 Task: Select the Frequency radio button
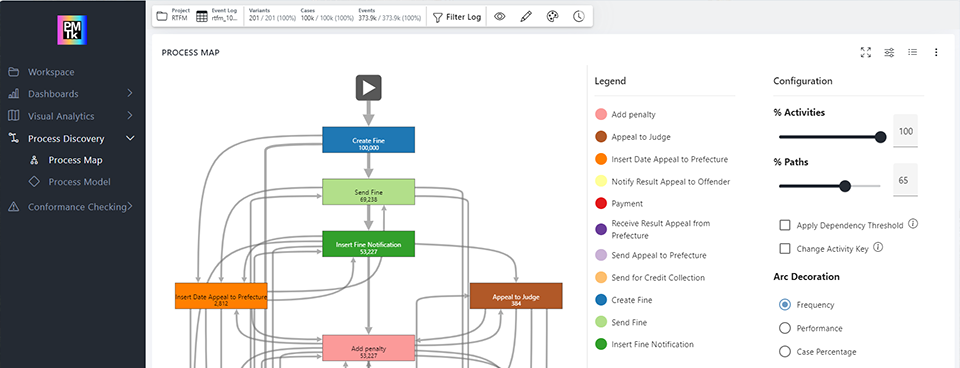click(784, 304)
